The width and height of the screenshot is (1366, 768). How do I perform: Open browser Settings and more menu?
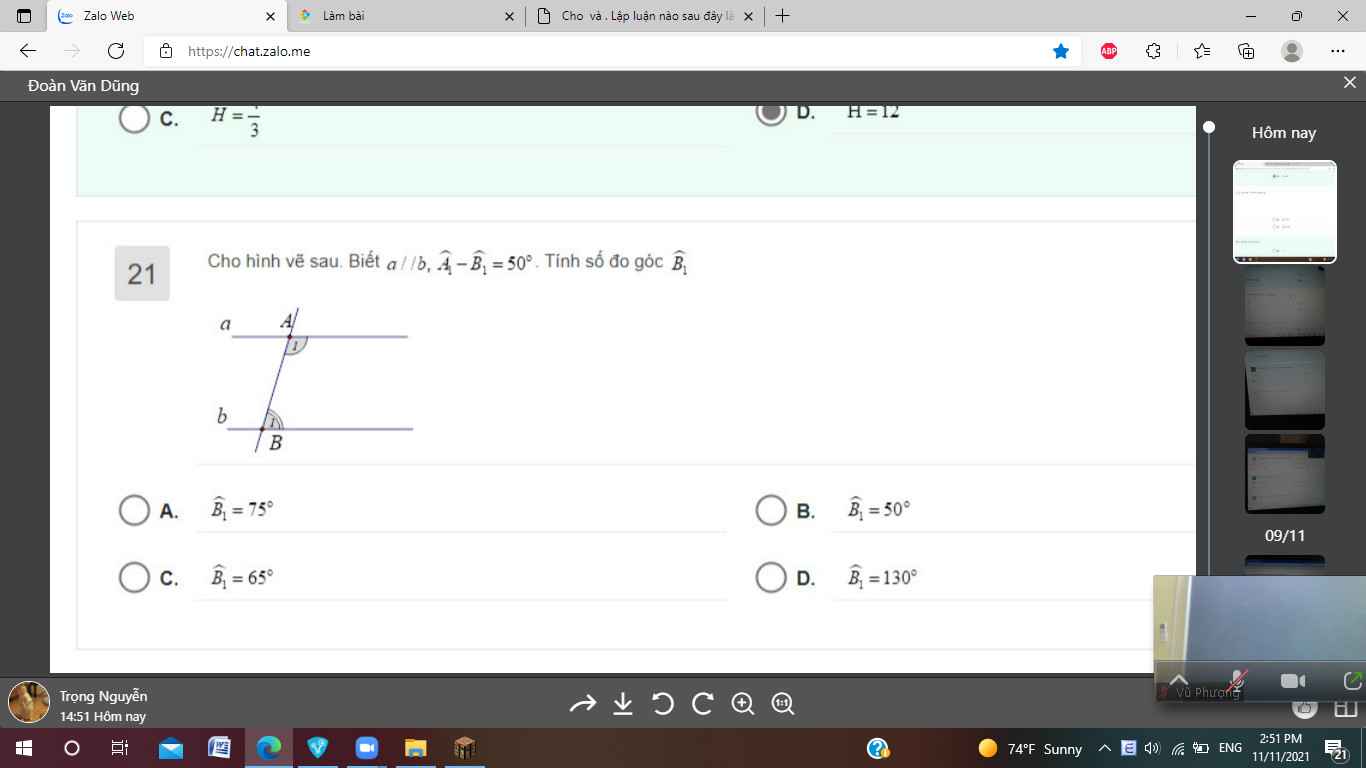tap(1338, 51)
